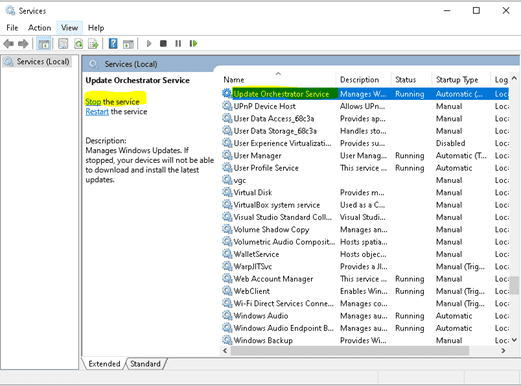Select the User Data Access_68c3a service
The width and height of the screenshot is (521, 386).
[x=365, y=118]
